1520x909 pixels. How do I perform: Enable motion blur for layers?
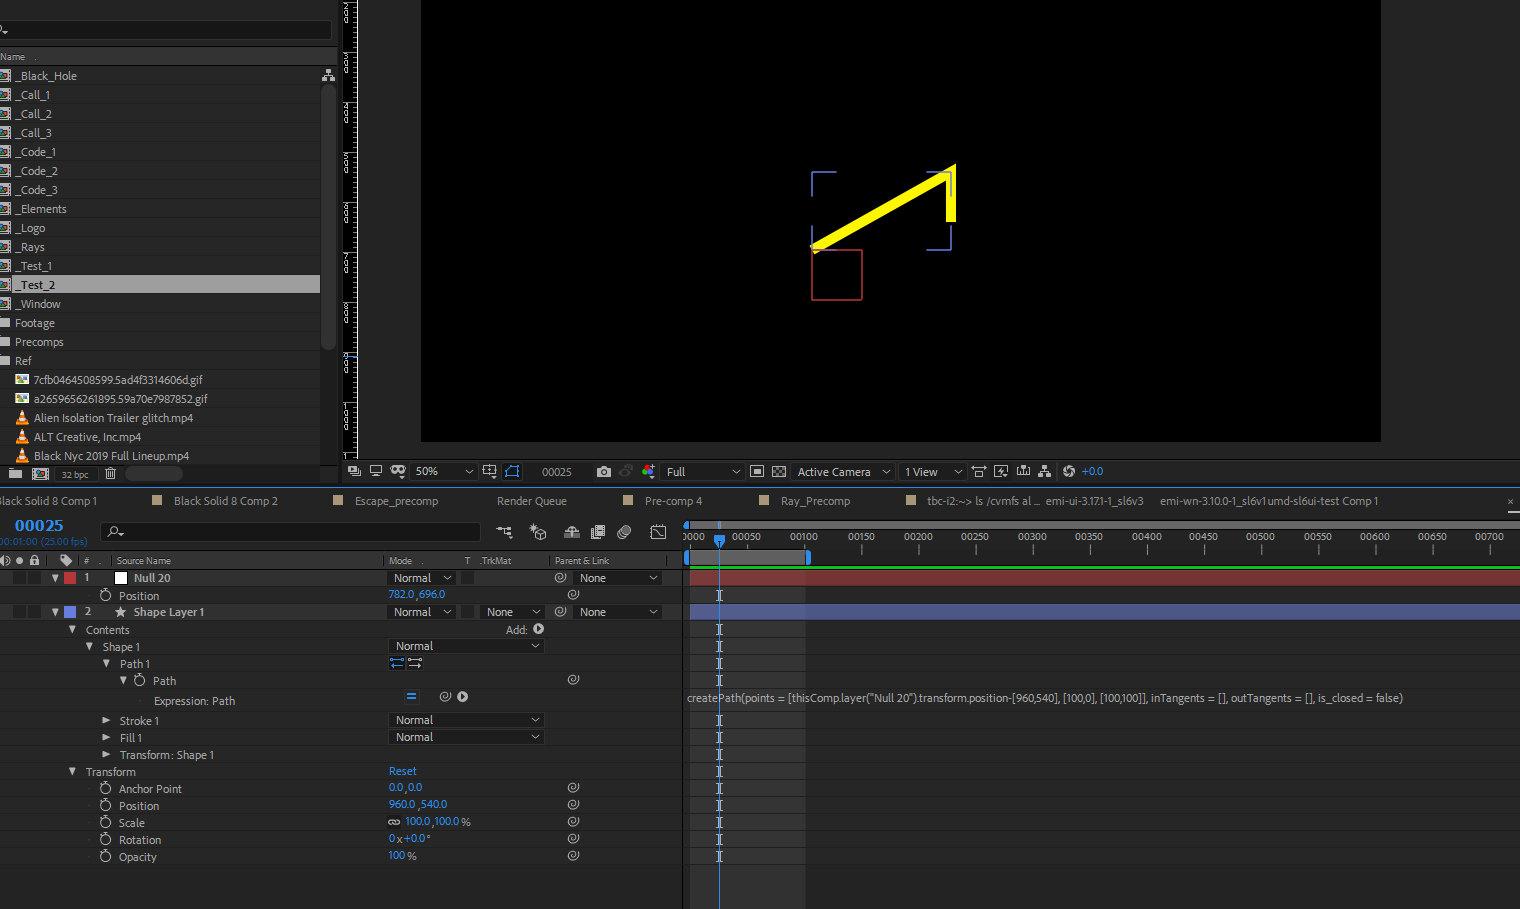click(624, 532)
